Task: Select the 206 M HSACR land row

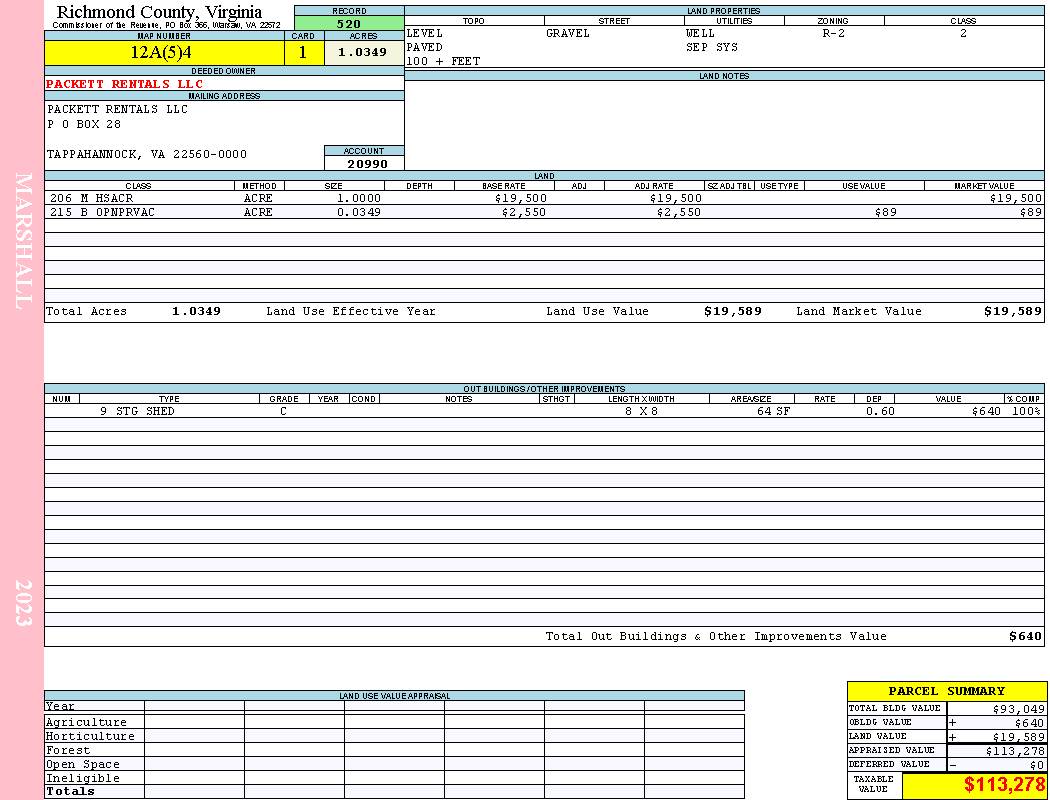Action: 544,198
